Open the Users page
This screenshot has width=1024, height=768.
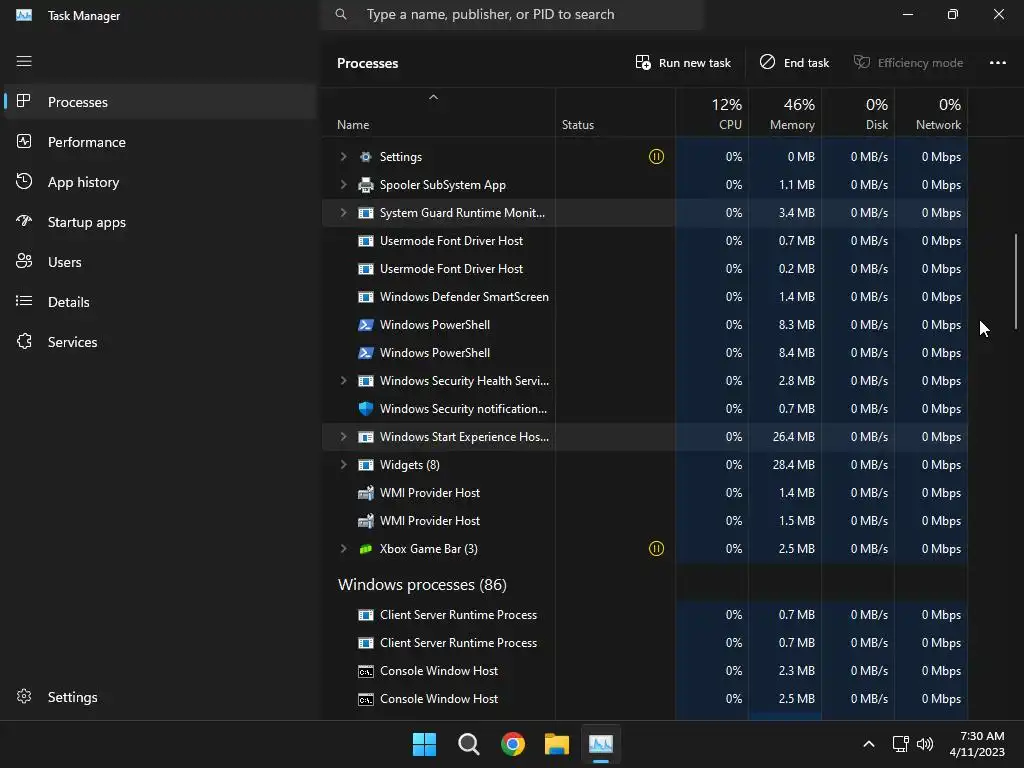pyautogui.click(x=160, y=262)
